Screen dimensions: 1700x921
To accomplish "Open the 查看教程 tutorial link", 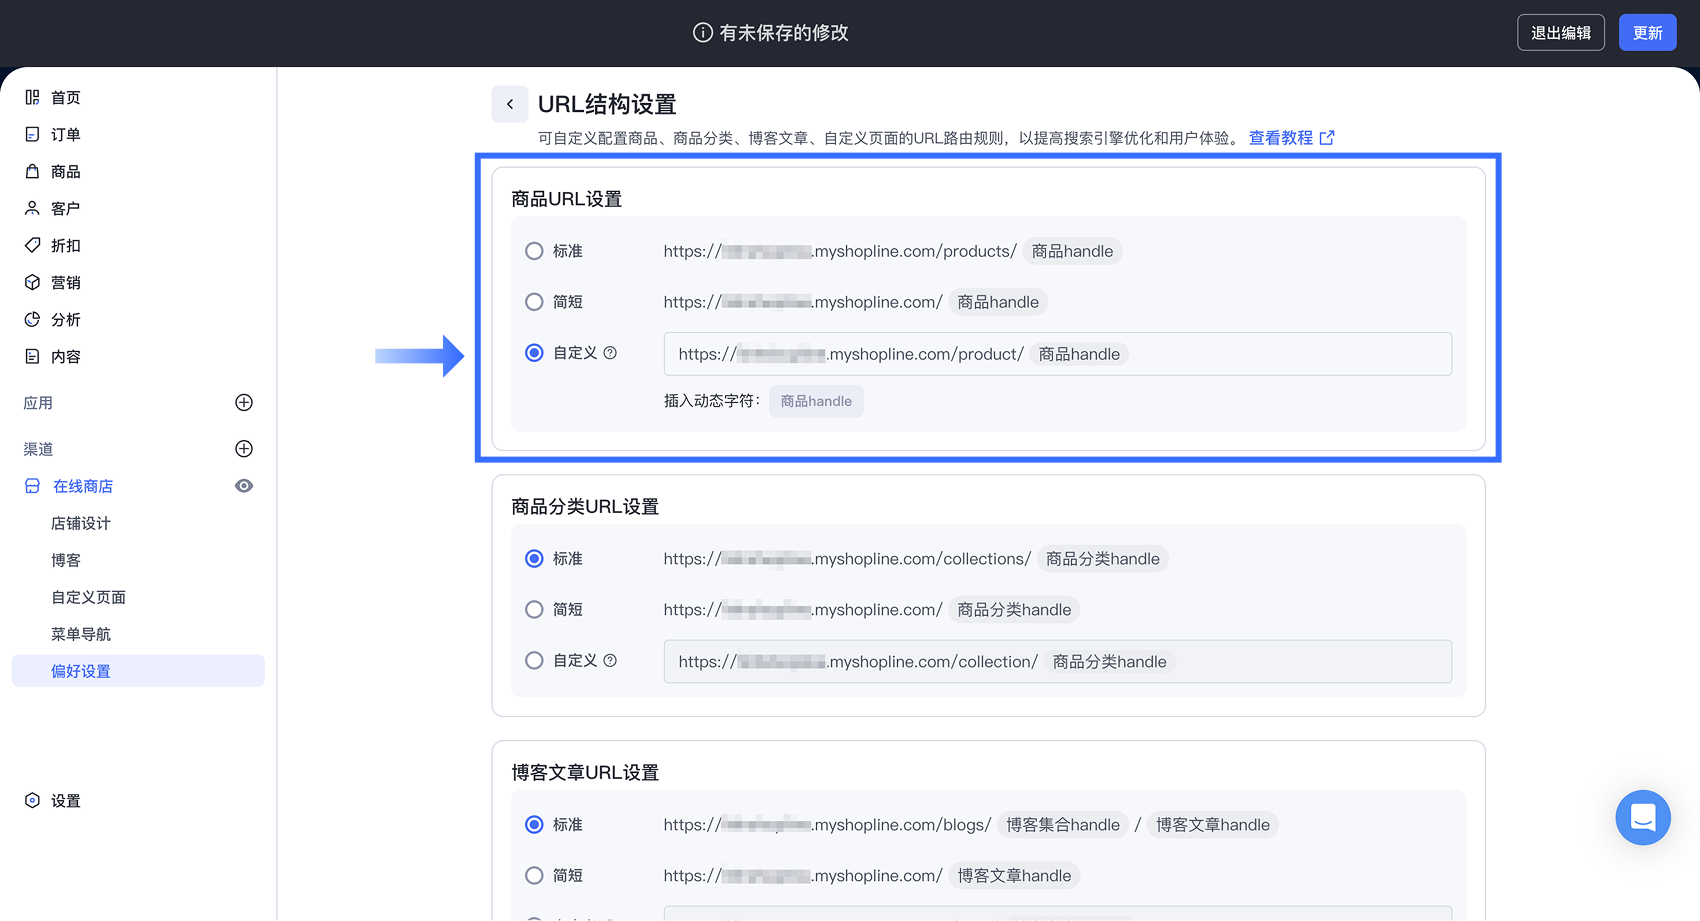I will [1290, 138].
